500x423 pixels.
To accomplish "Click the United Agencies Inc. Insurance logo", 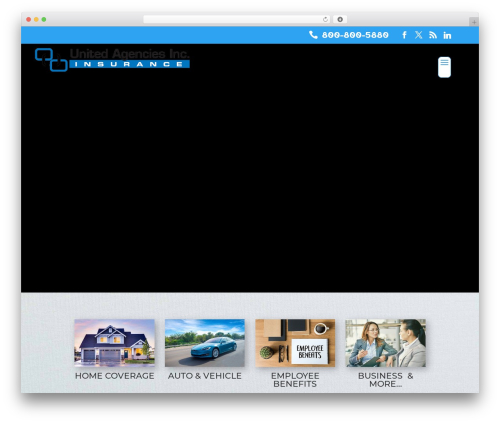I will pyautogui.click(x=112, y=60).
